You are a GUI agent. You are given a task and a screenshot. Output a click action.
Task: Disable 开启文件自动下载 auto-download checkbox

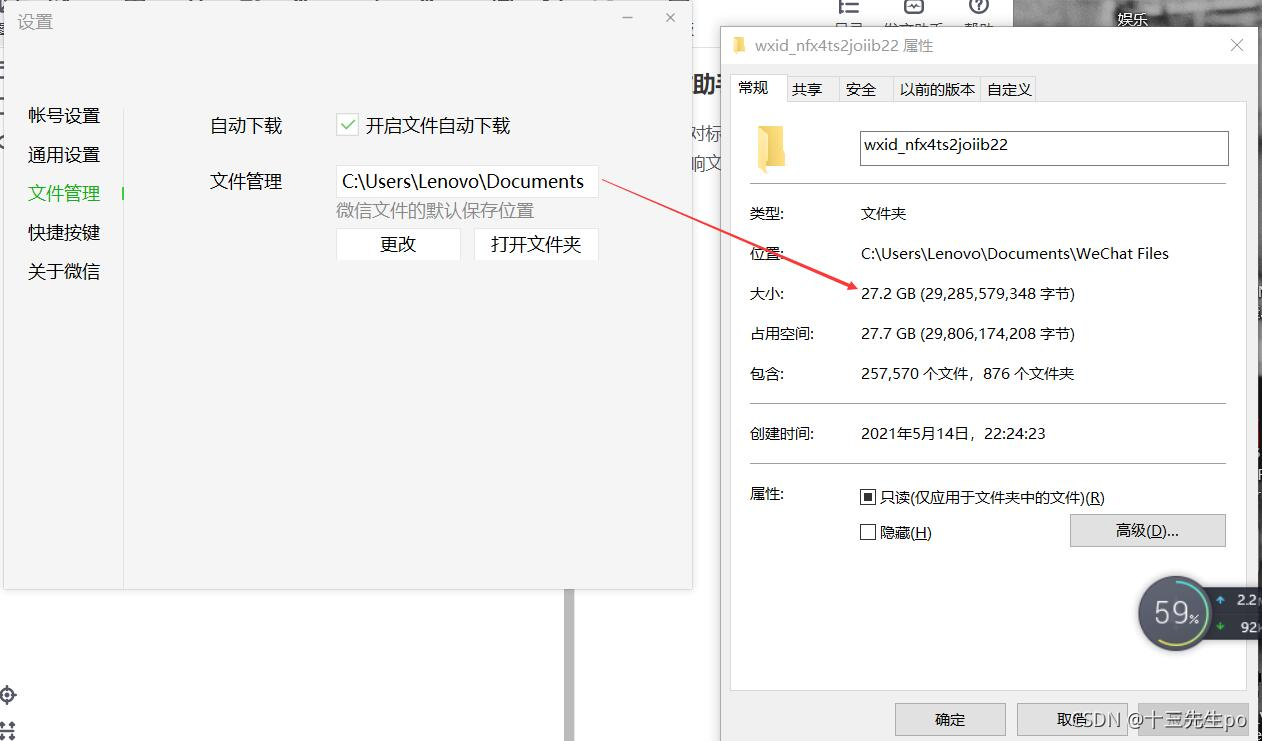[347, 124]
